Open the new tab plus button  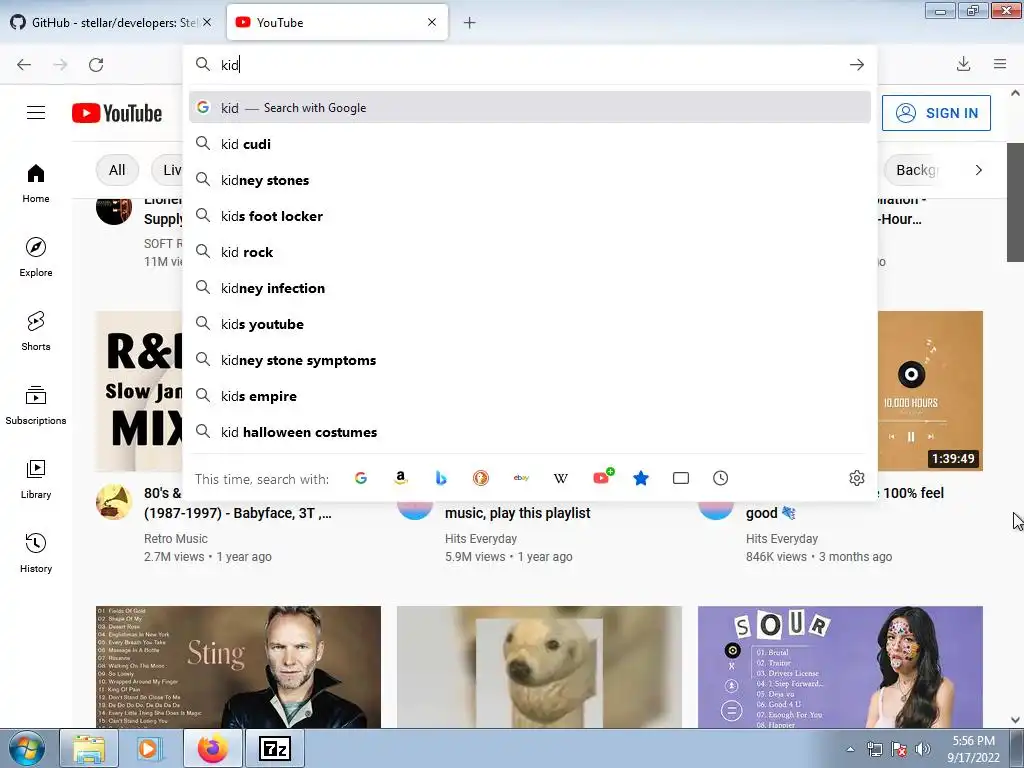click(x=470, y=23)
